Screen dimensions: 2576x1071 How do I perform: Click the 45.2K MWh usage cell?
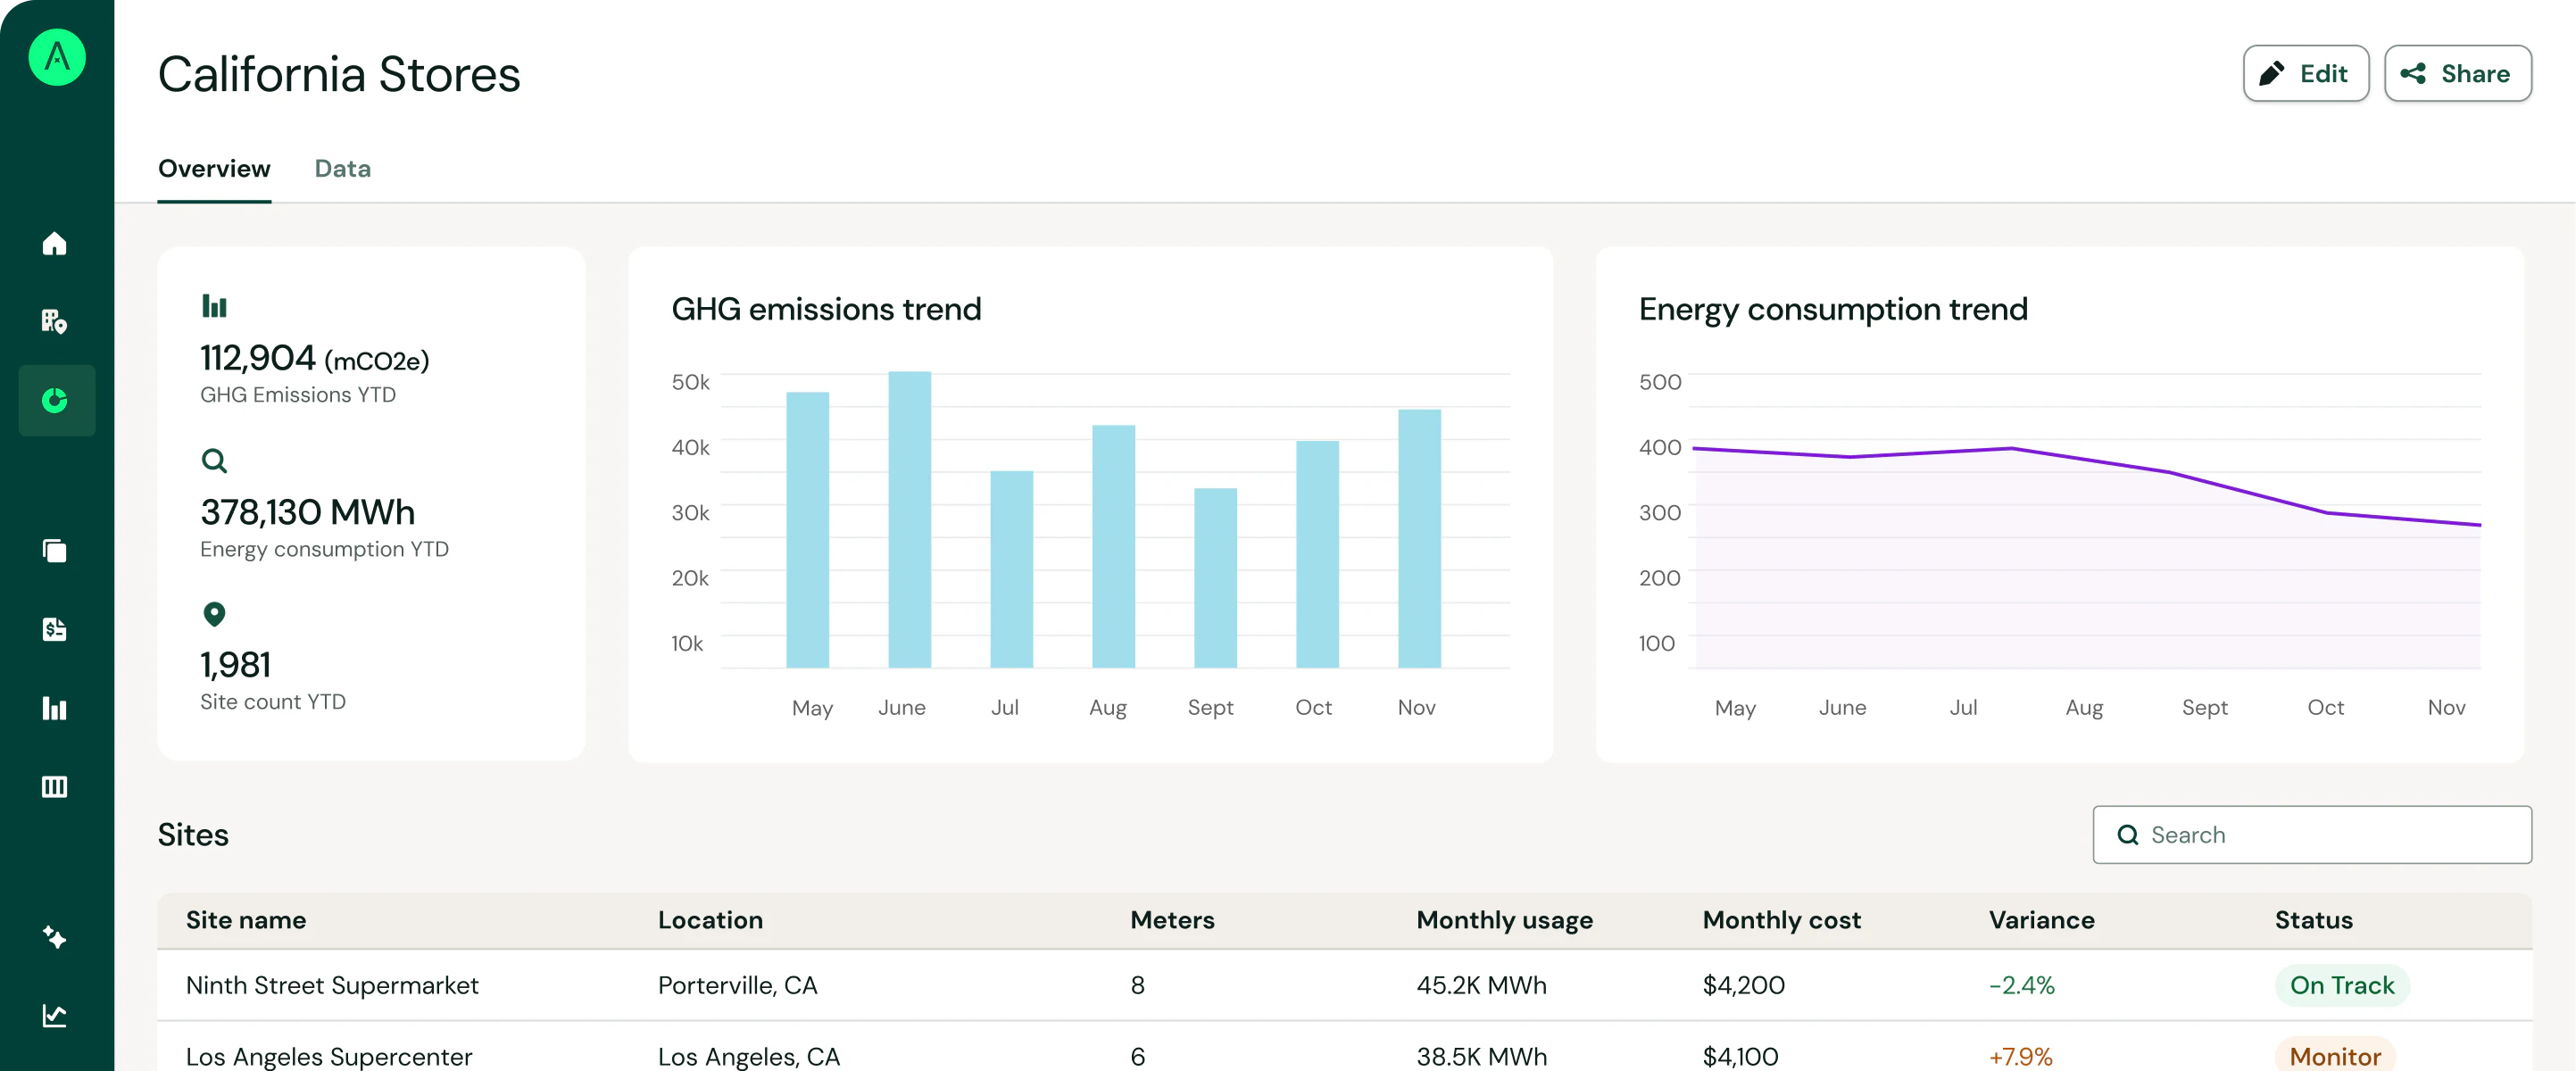(x=1481, y=986)
